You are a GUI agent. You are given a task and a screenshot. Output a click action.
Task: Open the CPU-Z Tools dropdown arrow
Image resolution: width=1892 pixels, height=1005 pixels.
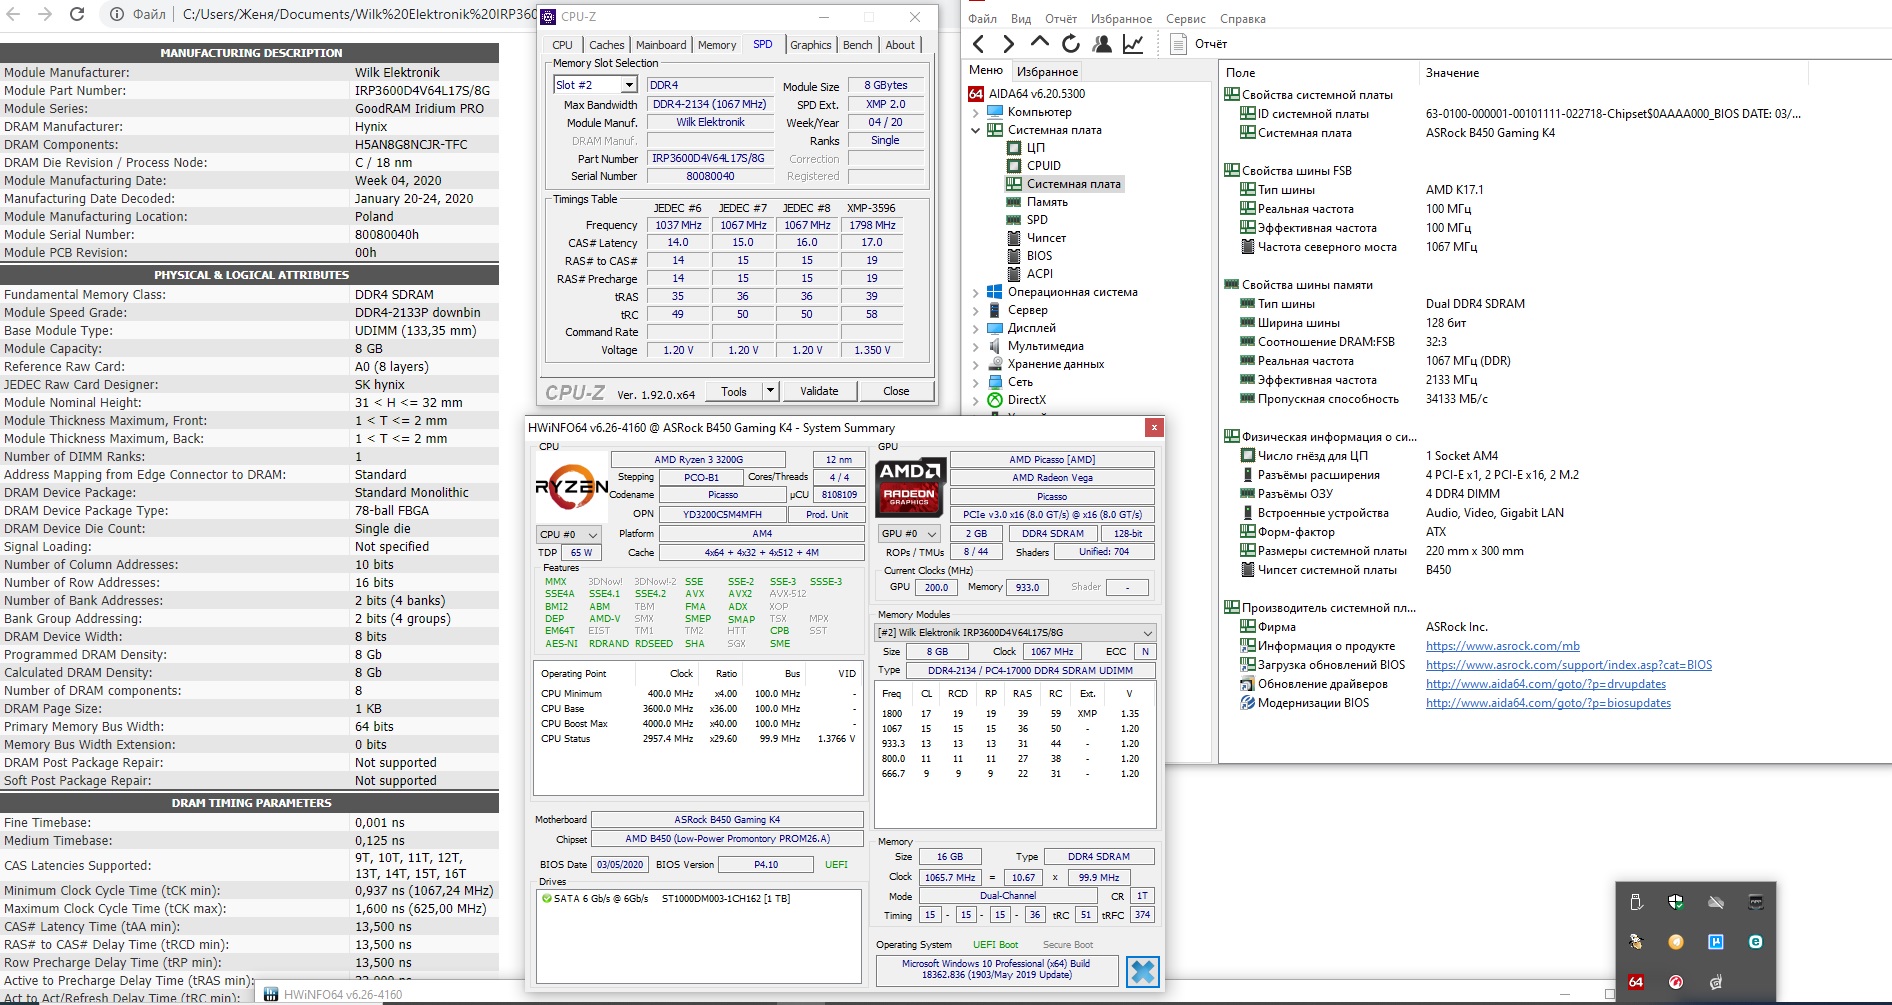770,391
